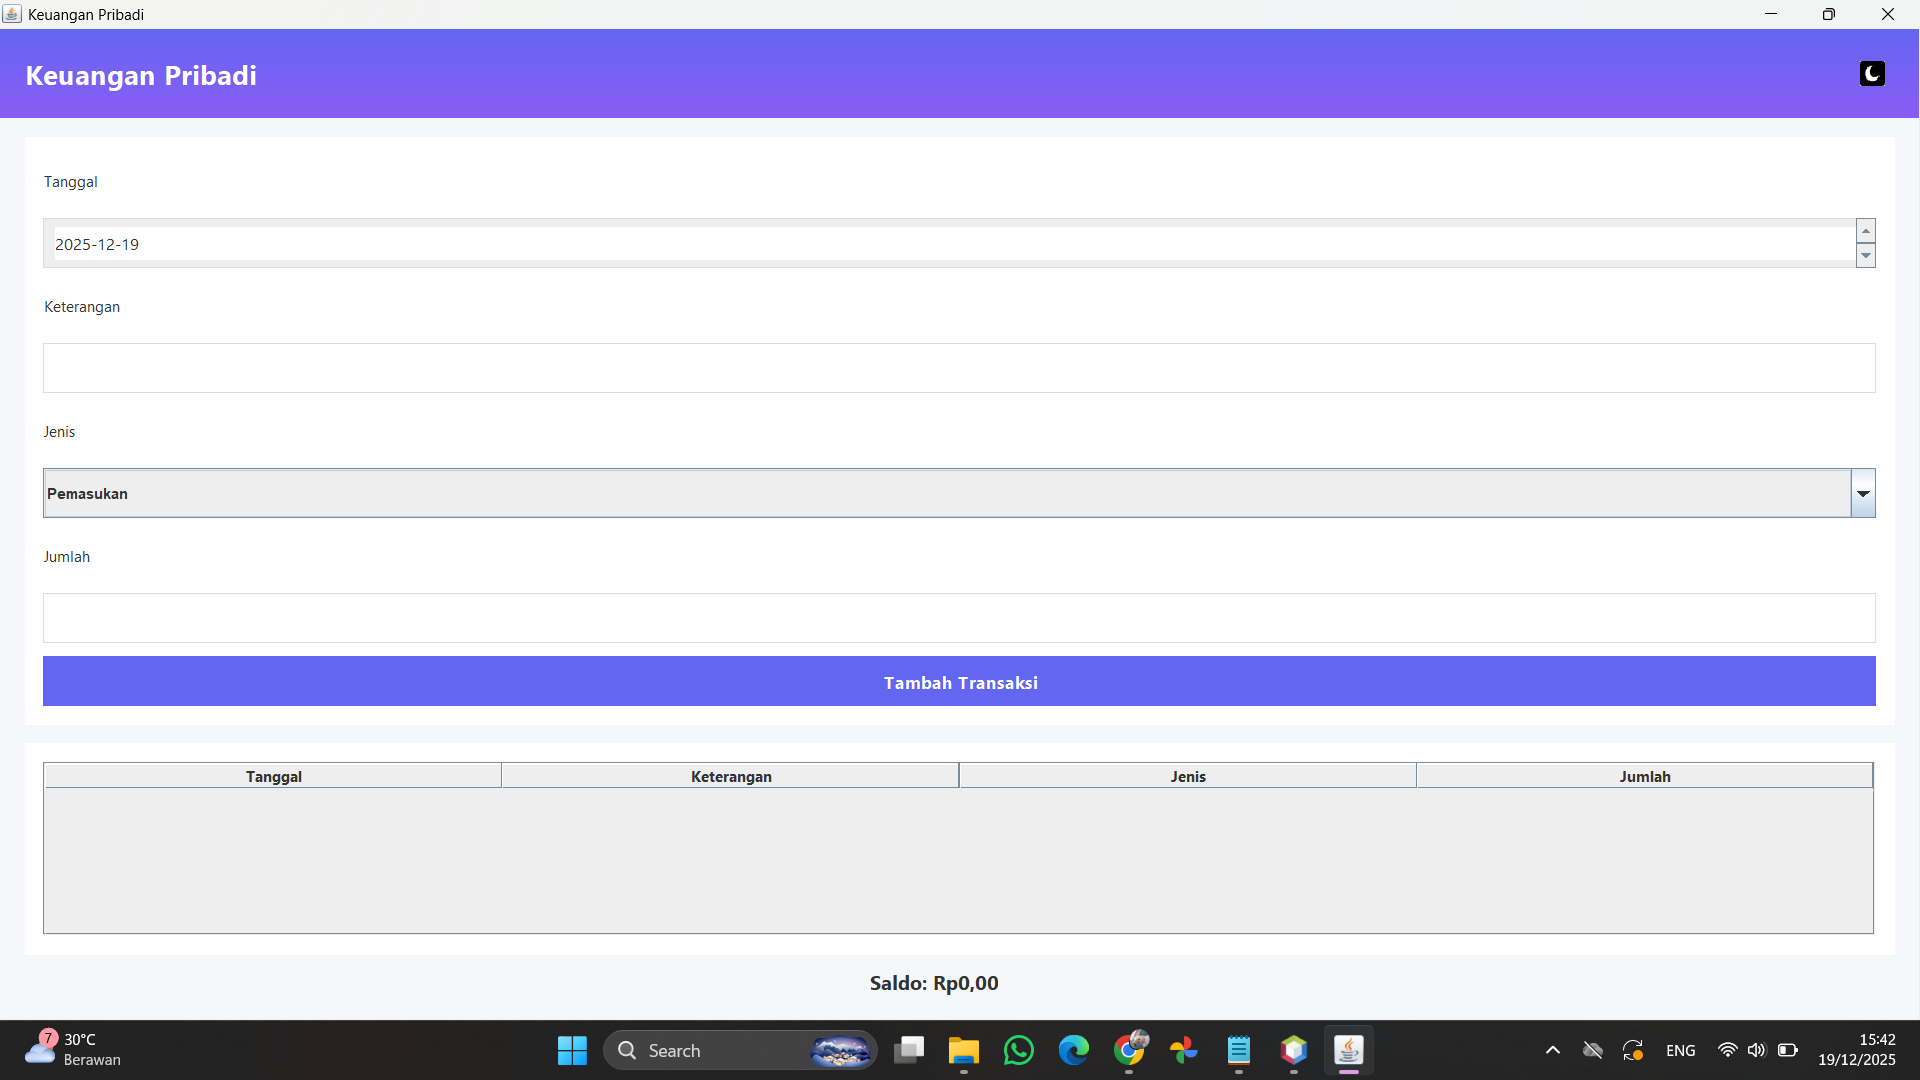Open WhatsApp from the taskbar

pos(1019,1050)
